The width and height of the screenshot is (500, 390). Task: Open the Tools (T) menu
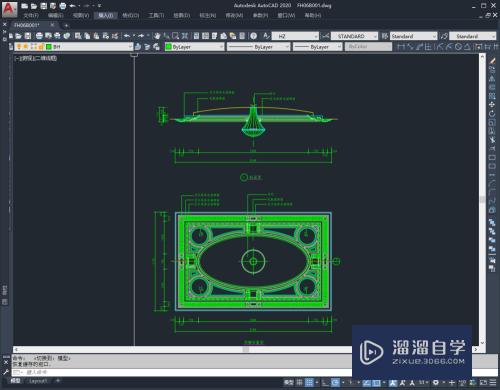(156, 15)
